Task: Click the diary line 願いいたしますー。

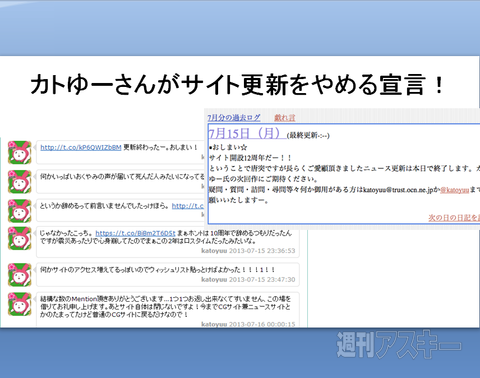Action: 239,200
